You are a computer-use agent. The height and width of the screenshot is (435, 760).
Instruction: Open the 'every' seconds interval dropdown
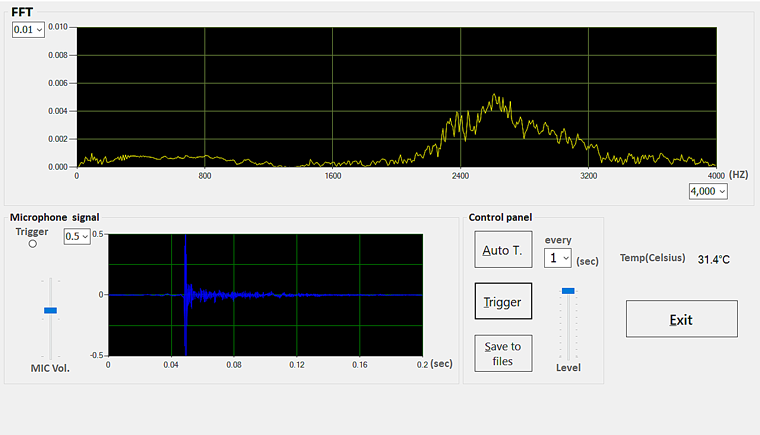(x=557, y=258)
